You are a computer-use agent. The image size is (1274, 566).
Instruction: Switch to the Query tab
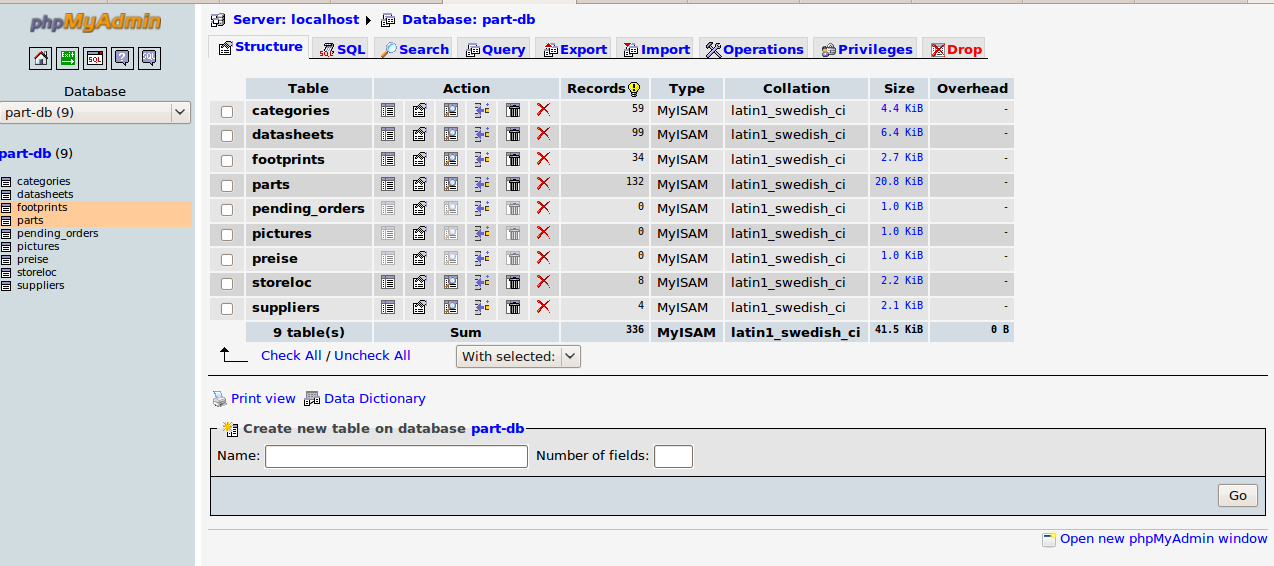493,49
